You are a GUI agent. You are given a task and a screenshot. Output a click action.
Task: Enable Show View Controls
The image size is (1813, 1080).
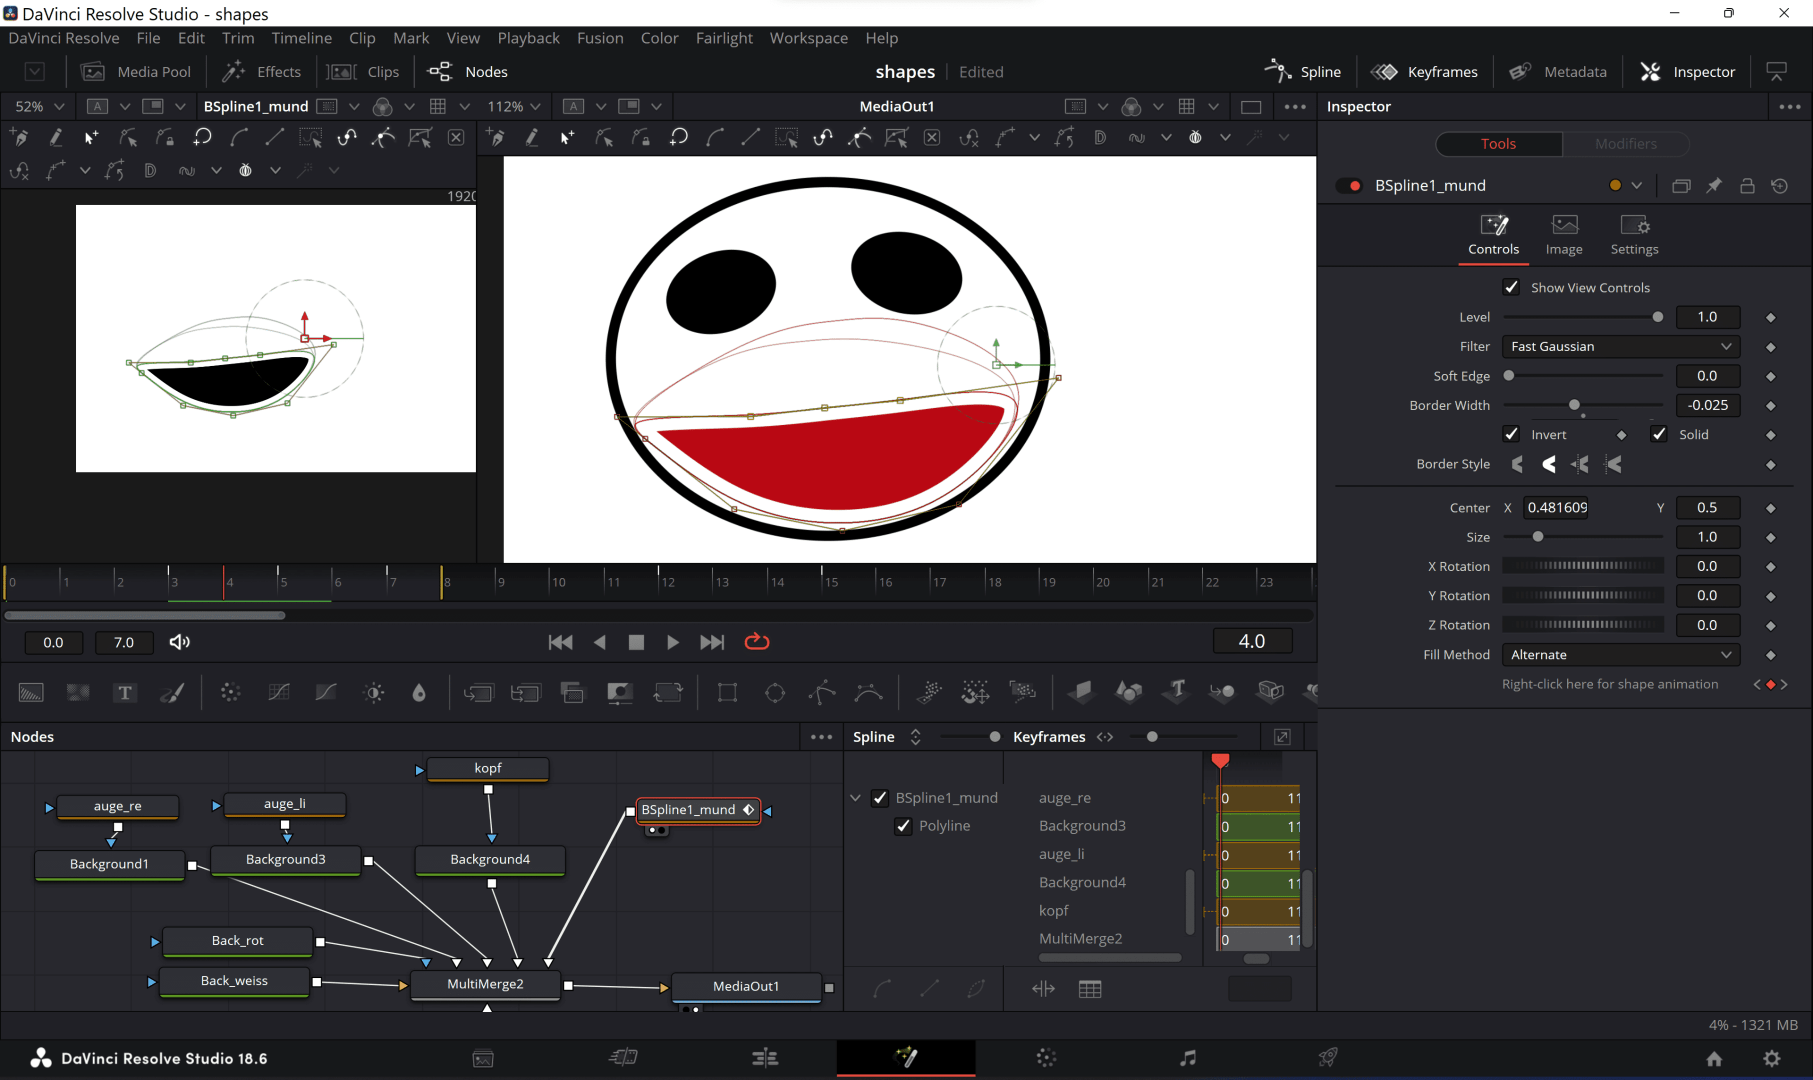[1511, 287]
